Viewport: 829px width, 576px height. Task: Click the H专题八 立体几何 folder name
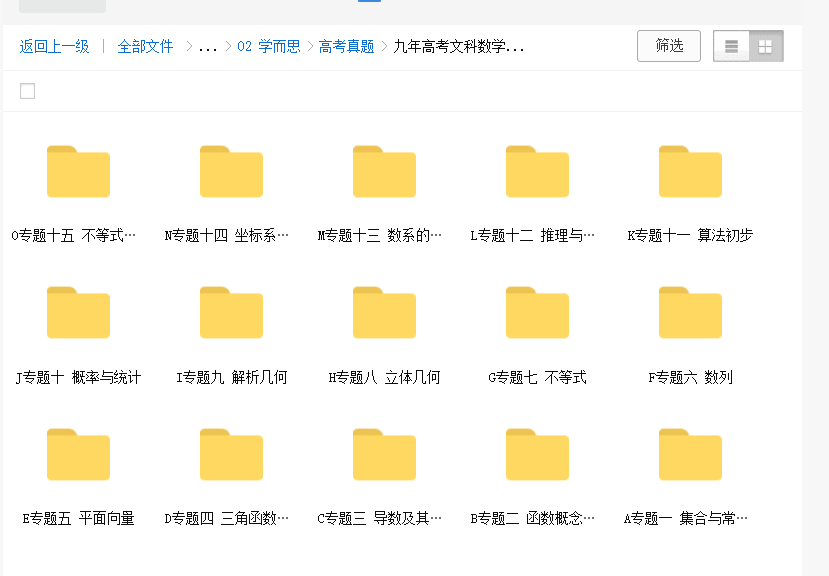tap(384, 378)
